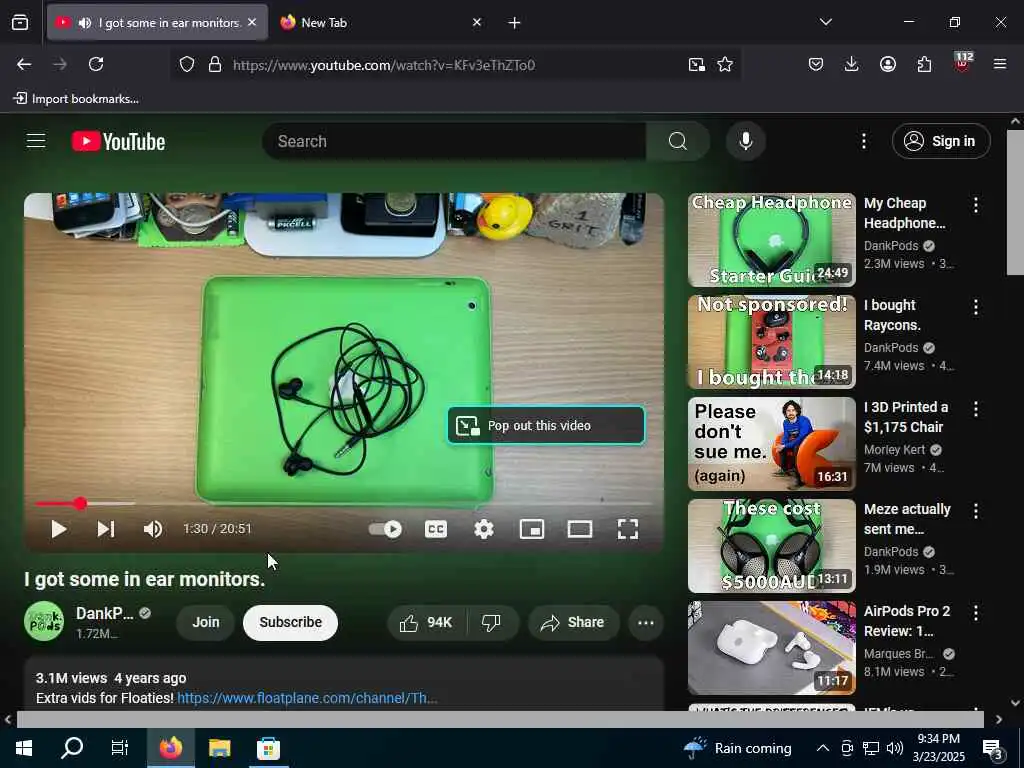Image resolution: width=1024 pixels, height=768 pixels.
Task: View site security lock info
Action: tap(215, 65)
